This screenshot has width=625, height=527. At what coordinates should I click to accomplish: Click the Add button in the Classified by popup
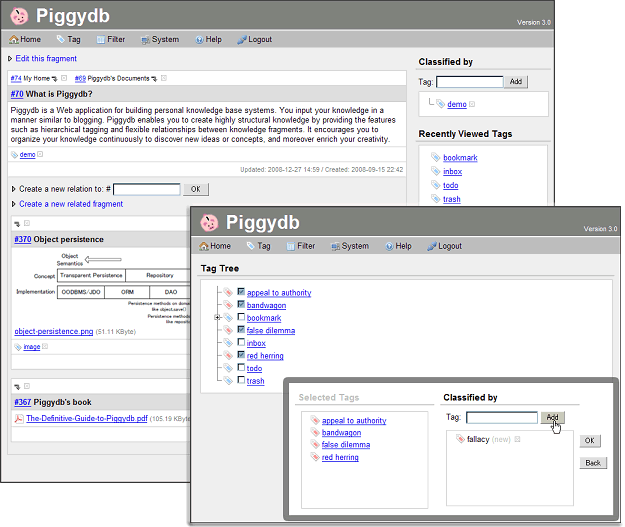(x=552, y=417)
